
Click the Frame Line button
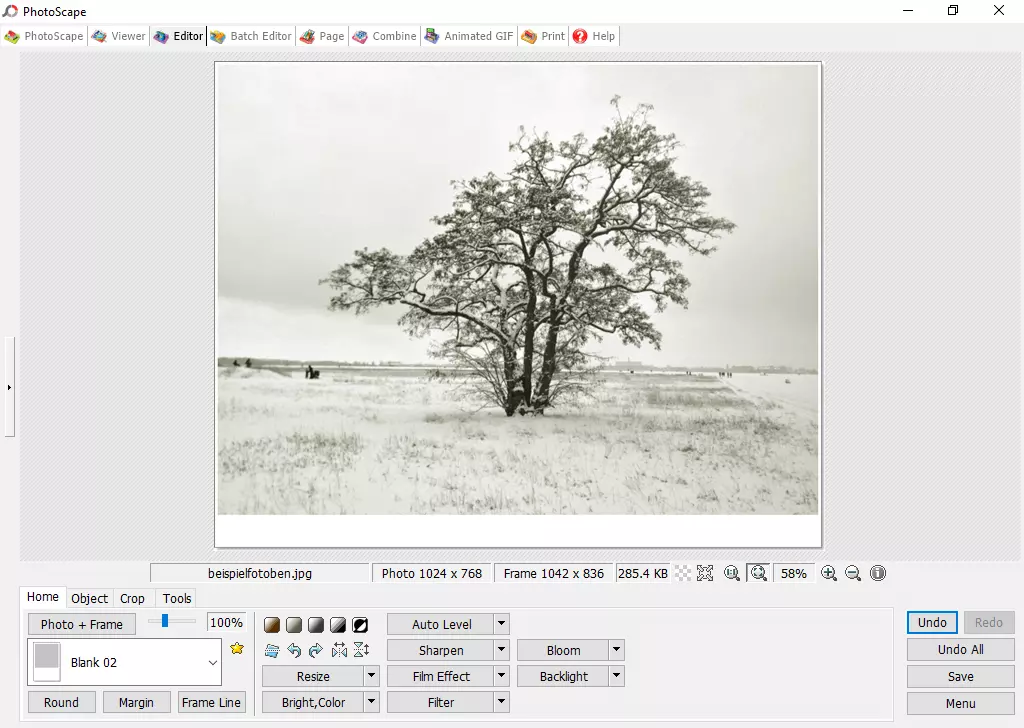(x=212, y=703)
